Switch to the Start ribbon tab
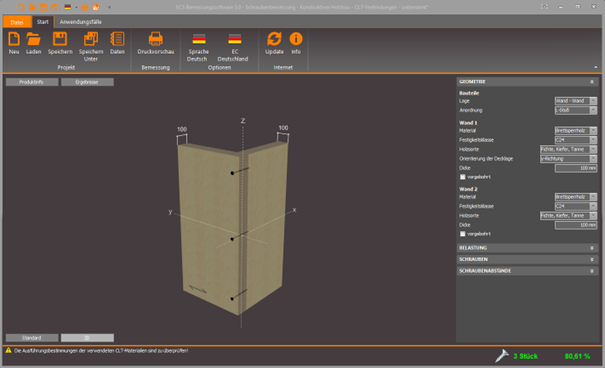This screenshot has width=605, height=368. coord(43,22)
